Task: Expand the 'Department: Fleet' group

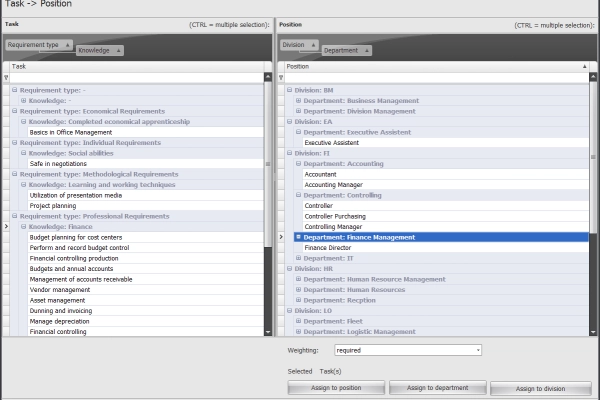Action: point(298,321)
